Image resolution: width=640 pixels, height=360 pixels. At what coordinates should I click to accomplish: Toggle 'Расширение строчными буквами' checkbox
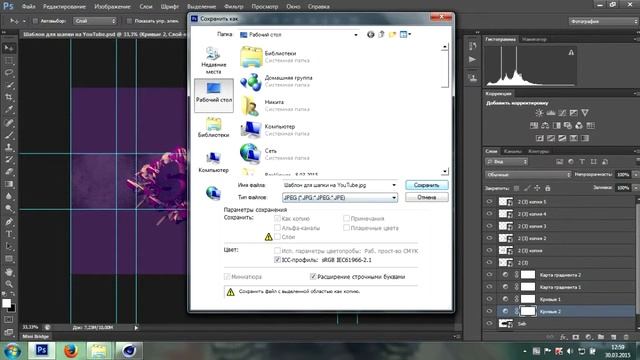point(313,277)
